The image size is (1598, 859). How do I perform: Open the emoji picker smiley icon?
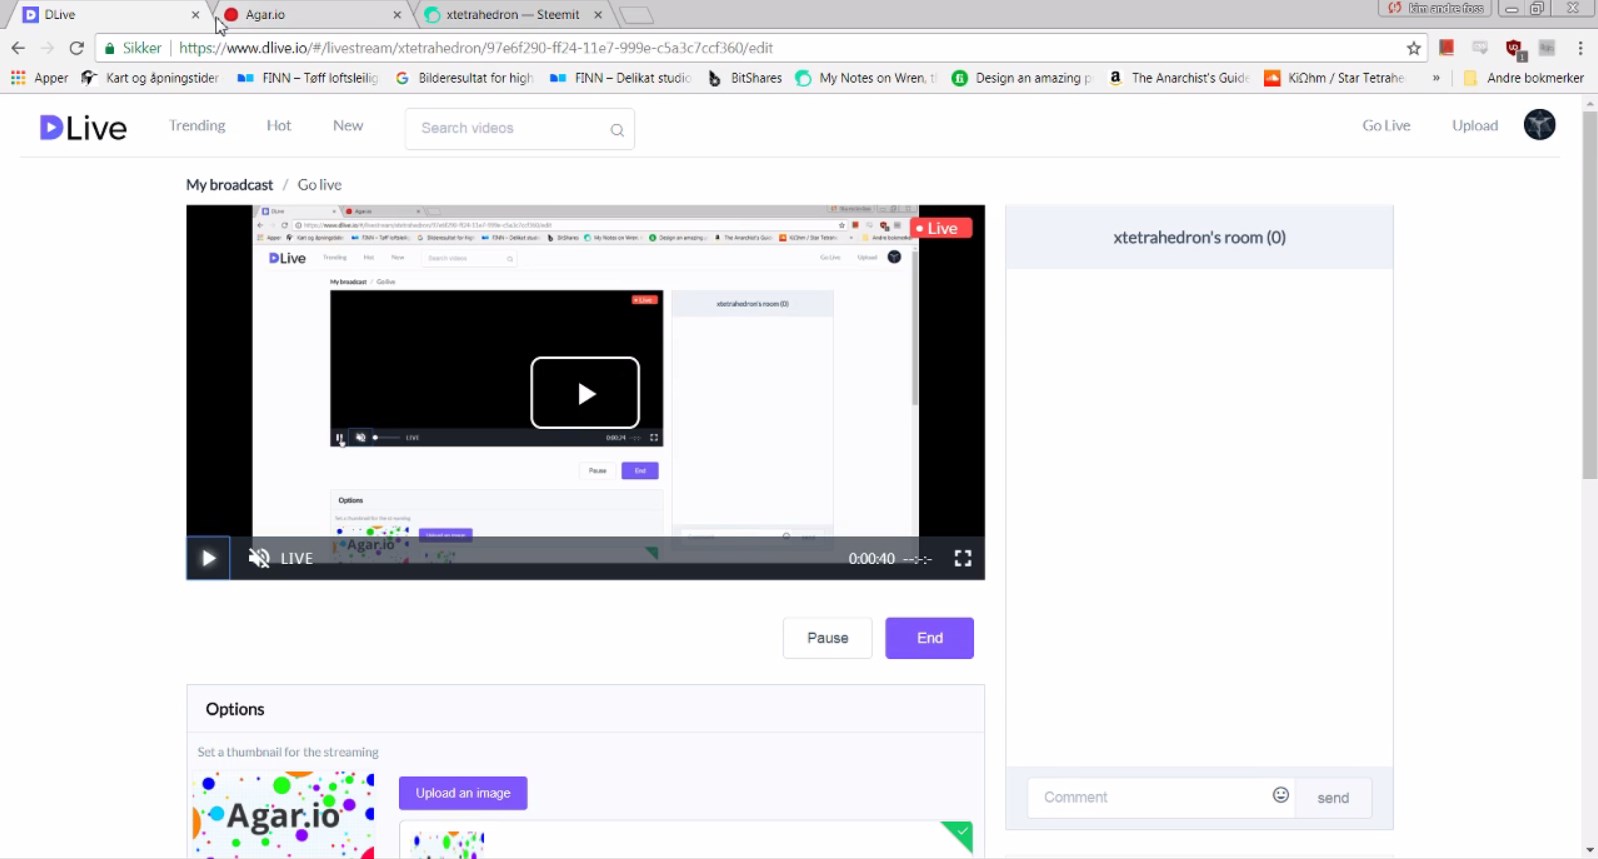coord(1281,795)
